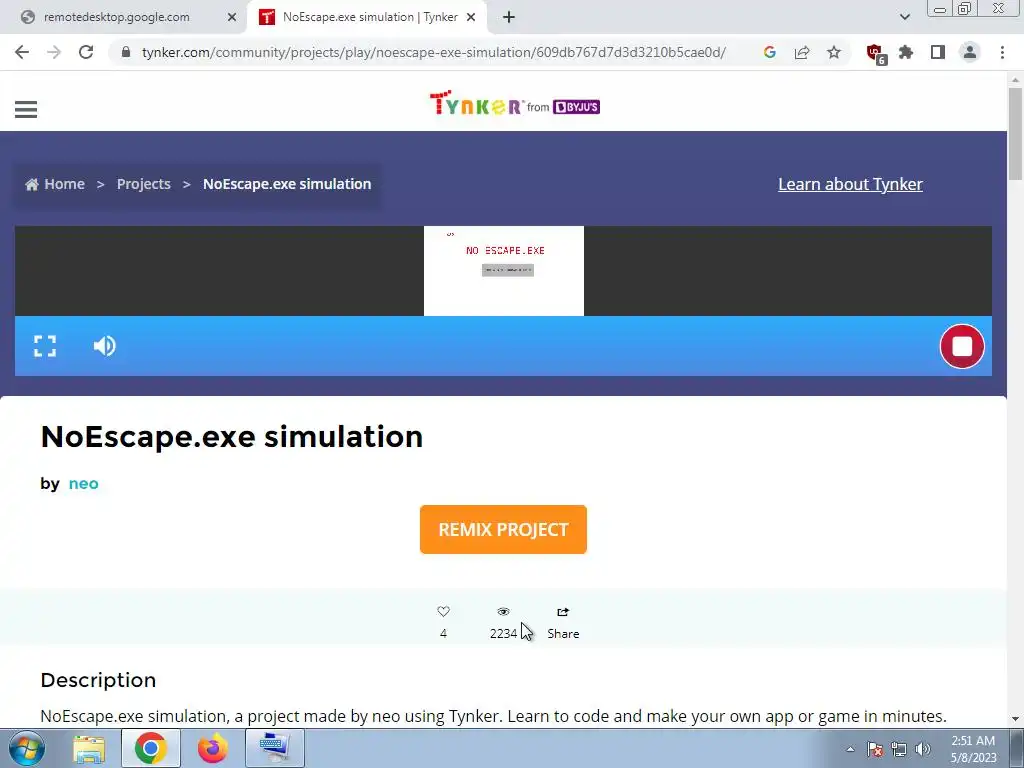1024x768 pixels.
Task: Like the project with the heart icon
Action: coord(443,612)
